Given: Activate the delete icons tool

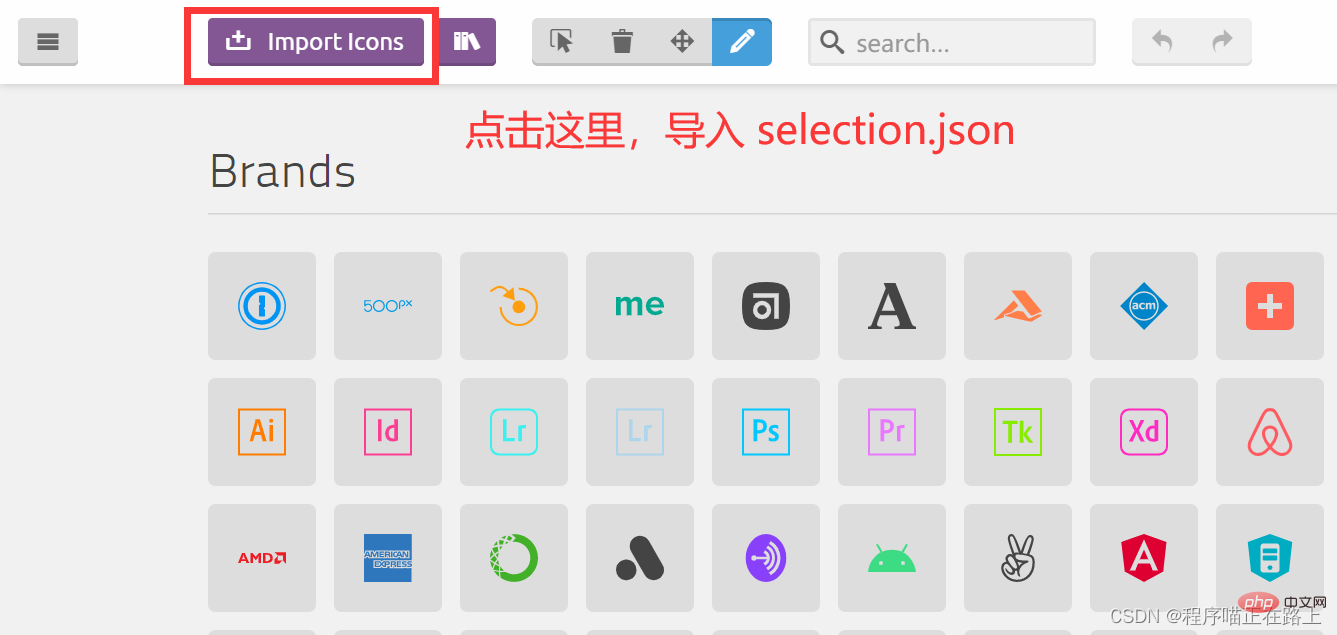Looking at the screenshot, I should pyautogui.click(x=621, y=42).
